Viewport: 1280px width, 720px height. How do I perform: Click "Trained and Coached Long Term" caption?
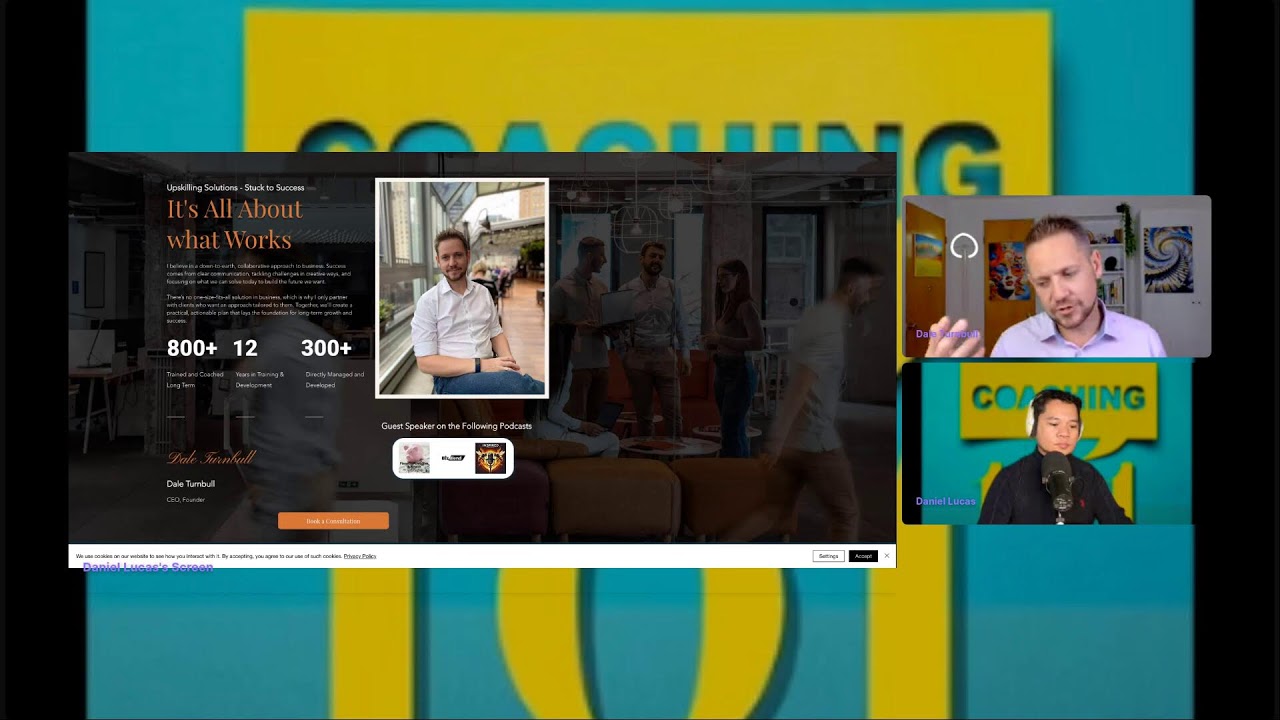click(x=195, y=380)
